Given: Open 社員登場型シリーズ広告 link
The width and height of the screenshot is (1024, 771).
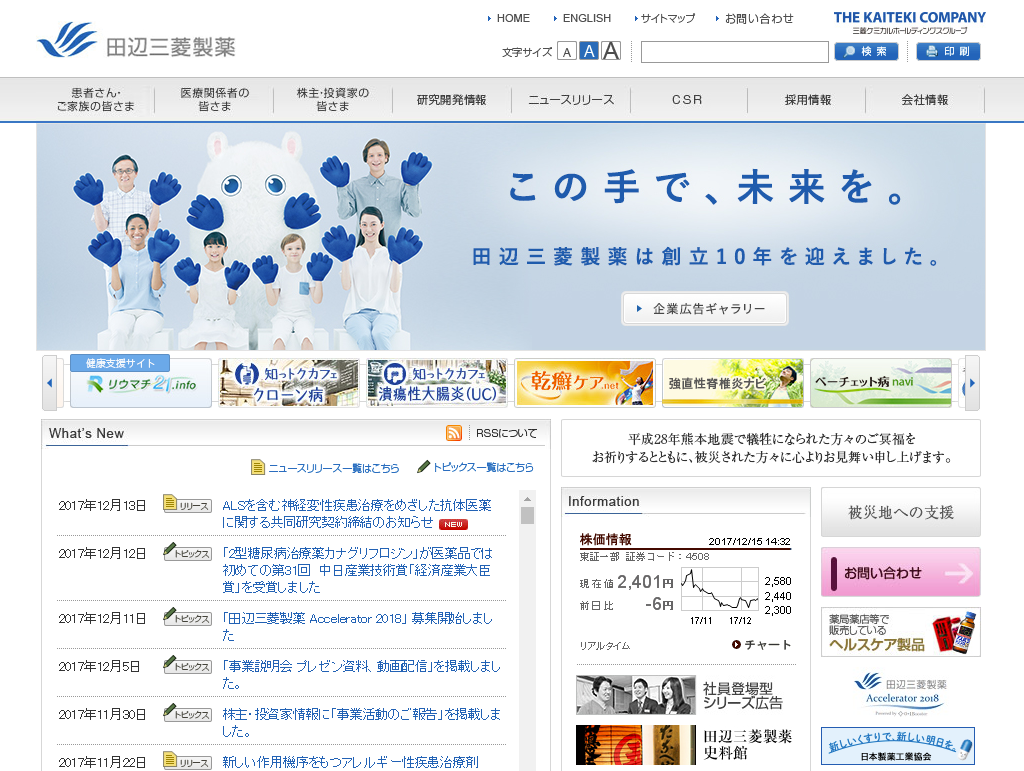Looking at the screenshot, I should click(x=743, y=695).
